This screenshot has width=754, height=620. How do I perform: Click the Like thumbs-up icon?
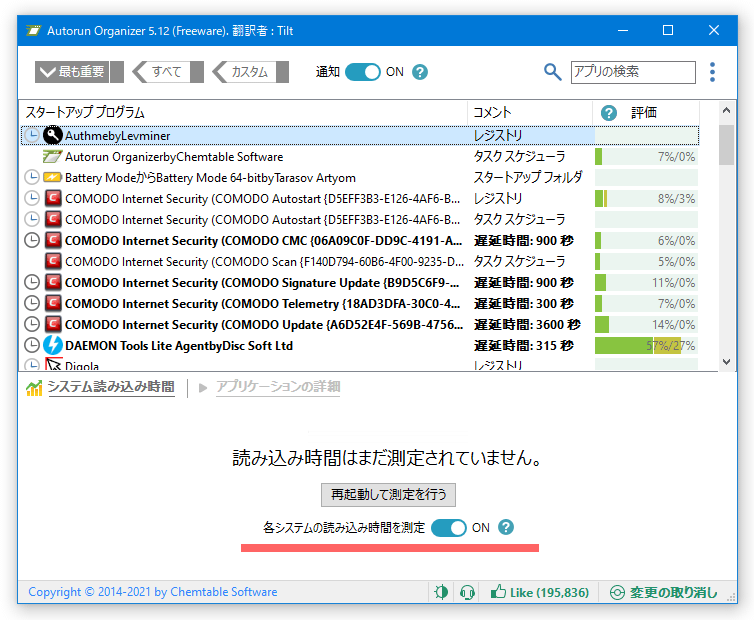(498, 592)
